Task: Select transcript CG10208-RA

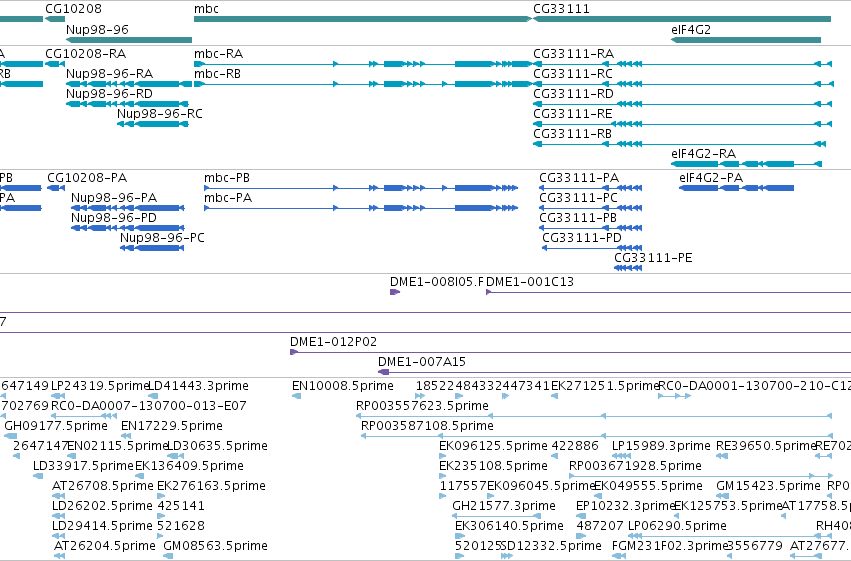Action: [x=55, y=64]
